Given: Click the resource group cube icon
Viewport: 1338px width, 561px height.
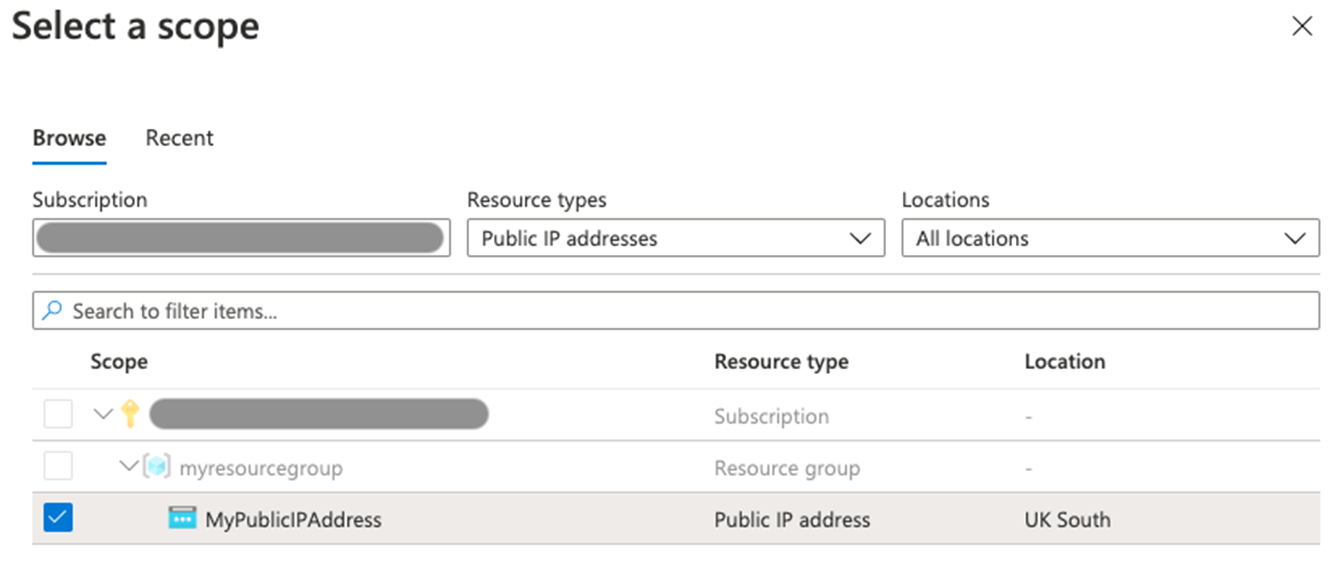Looking at the screenshot, I should coord(157,466).
